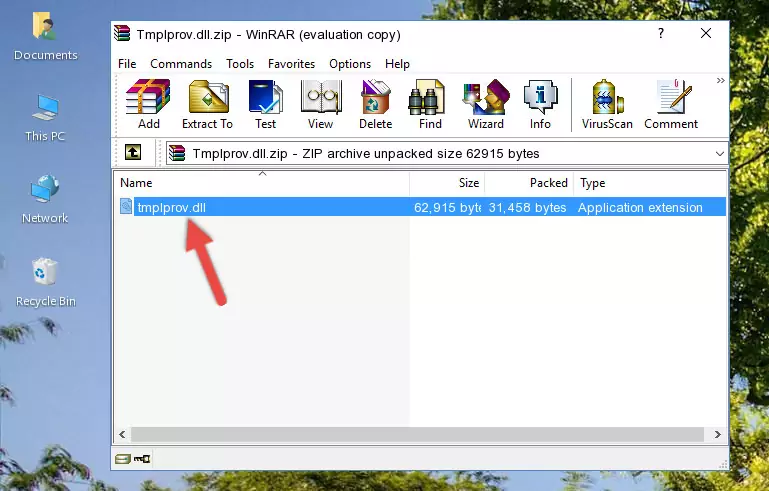This screenshot has width=769, height=491.
Task: Click the WinRAR title bar icon
Action: [x=122, y=33]
